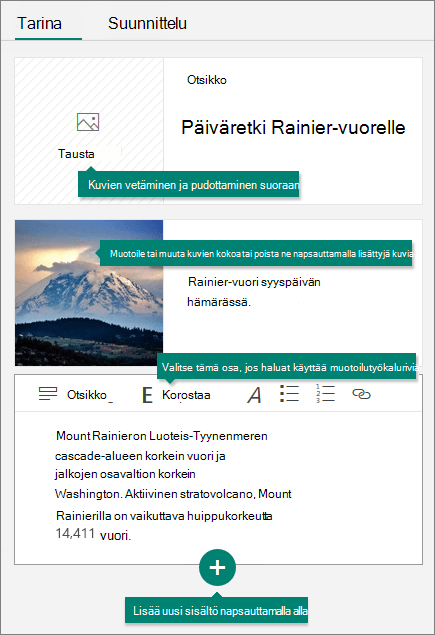This screenshot has width=435, height=635.
Task: Switch to the Tarina tab
Action: pyautogui.click(x=40, y=23)
